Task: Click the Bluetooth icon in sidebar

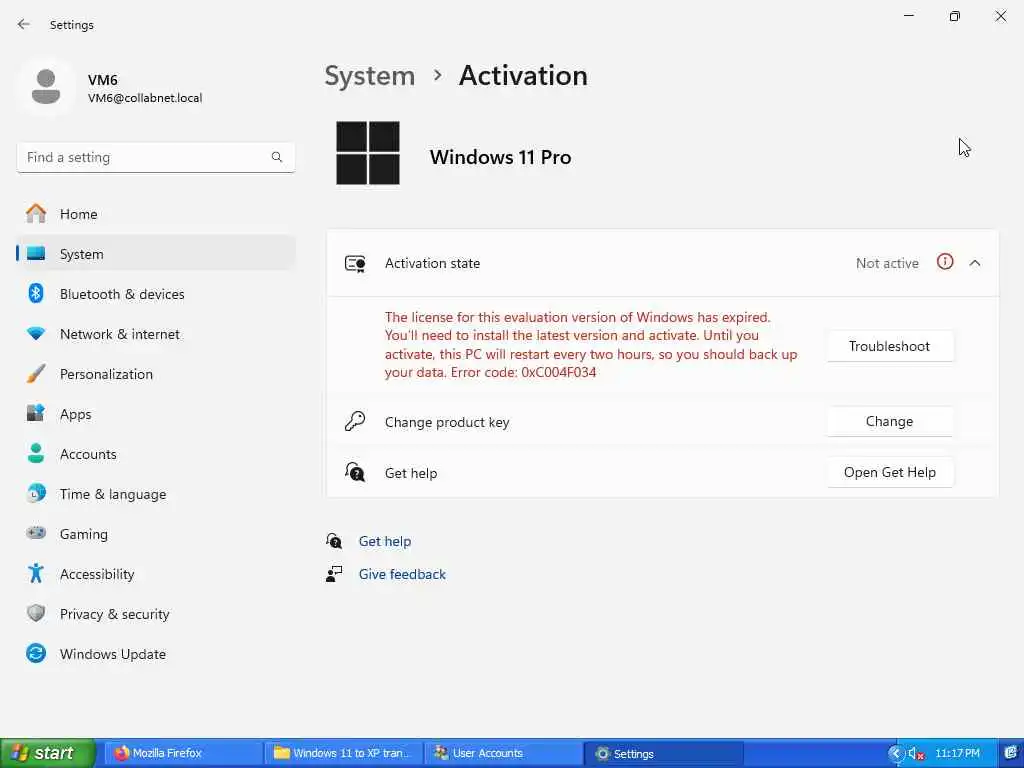Action: (36, 293)
